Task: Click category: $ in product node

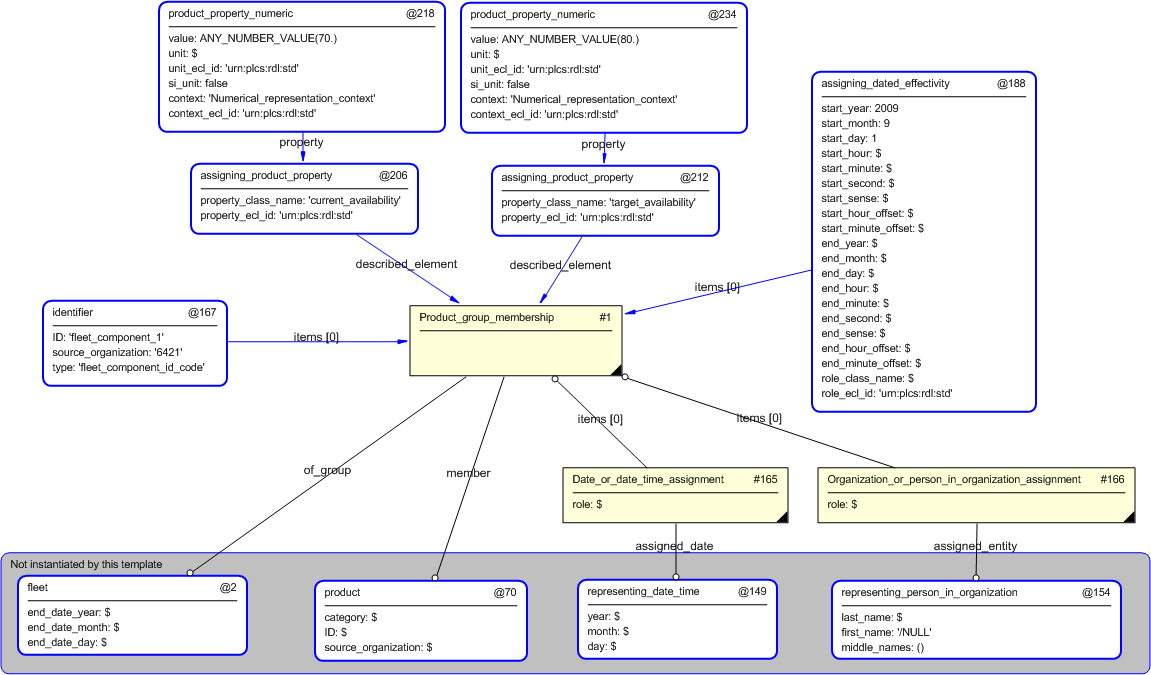Action: (x=351, y=618)
